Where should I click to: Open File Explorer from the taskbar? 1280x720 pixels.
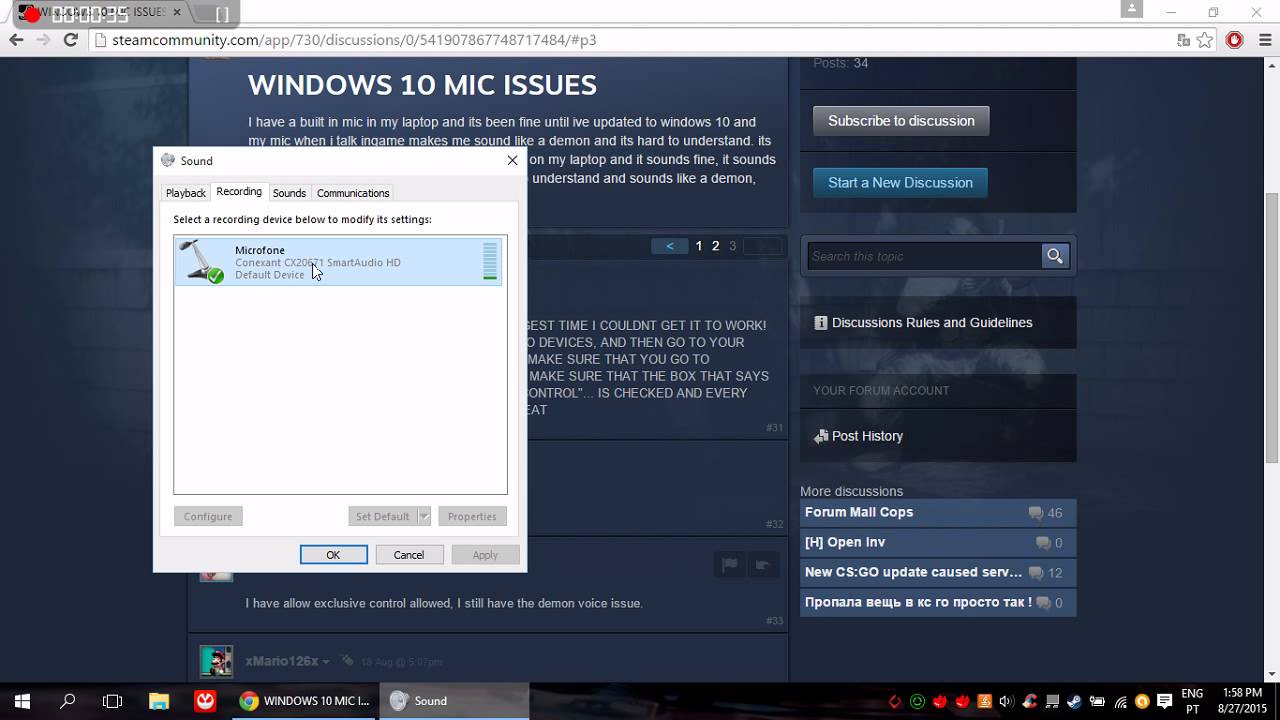pos(159,701)
